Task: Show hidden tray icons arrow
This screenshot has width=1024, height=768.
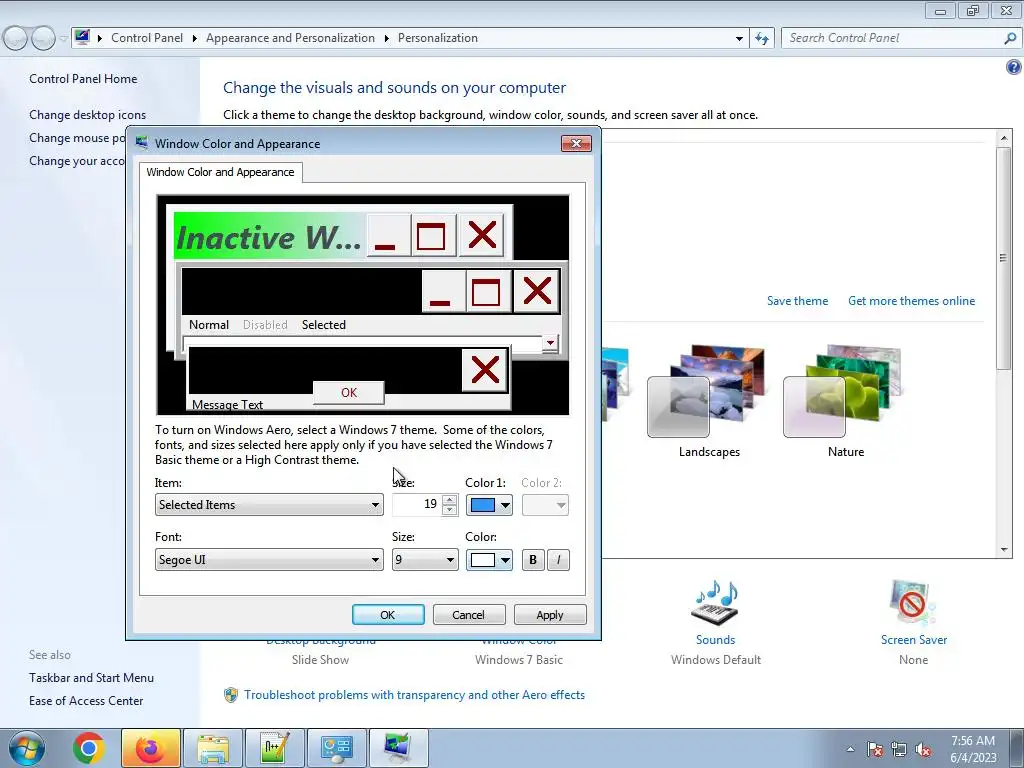Action: click(850, 749)
